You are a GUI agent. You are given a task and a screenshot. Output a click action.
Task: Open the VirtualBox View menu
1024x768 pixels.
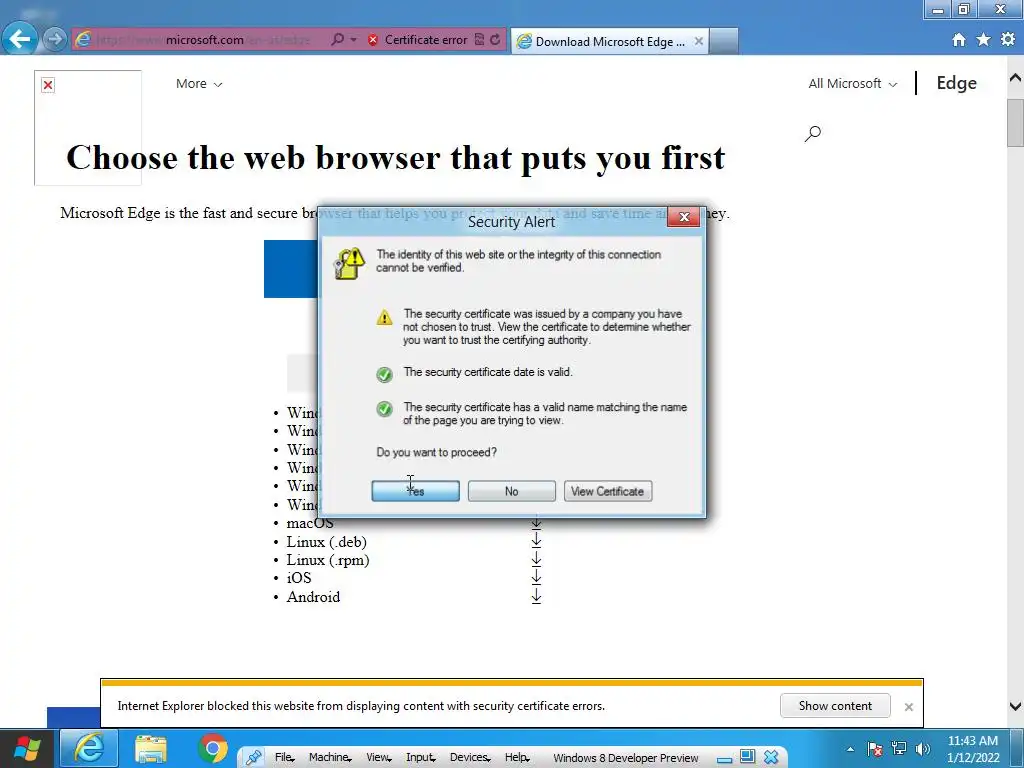pos(378,757)
